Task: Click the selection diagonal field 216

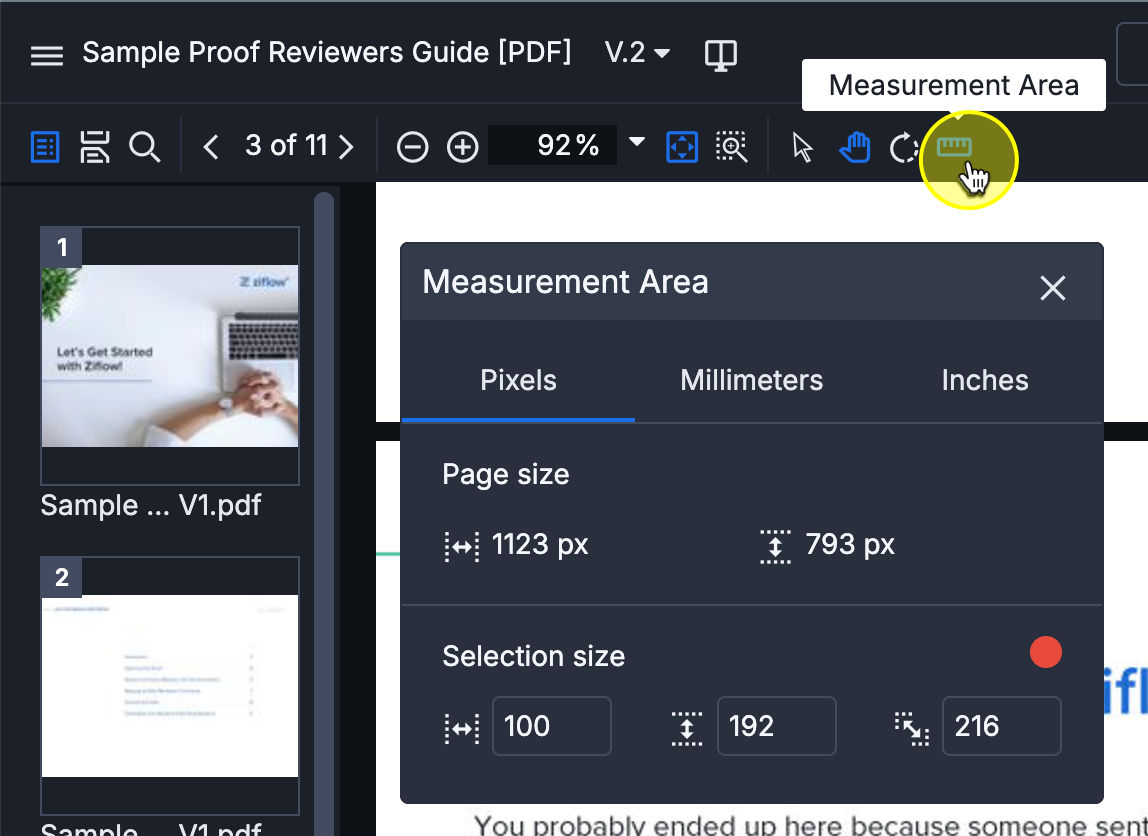Action: click(1002, 726)
